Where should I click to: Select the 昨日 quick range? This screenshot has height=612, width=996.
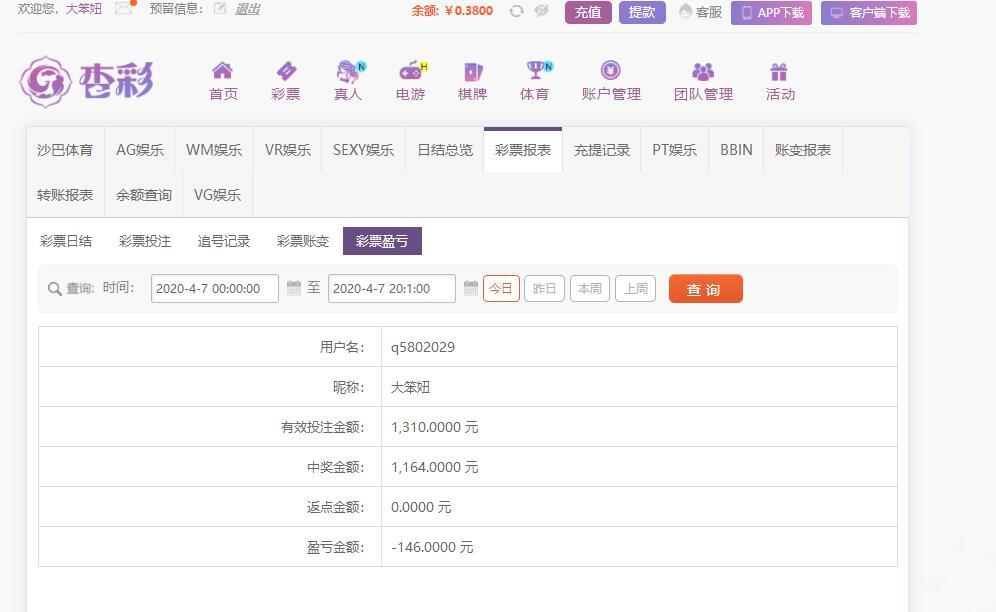[544, 288]
